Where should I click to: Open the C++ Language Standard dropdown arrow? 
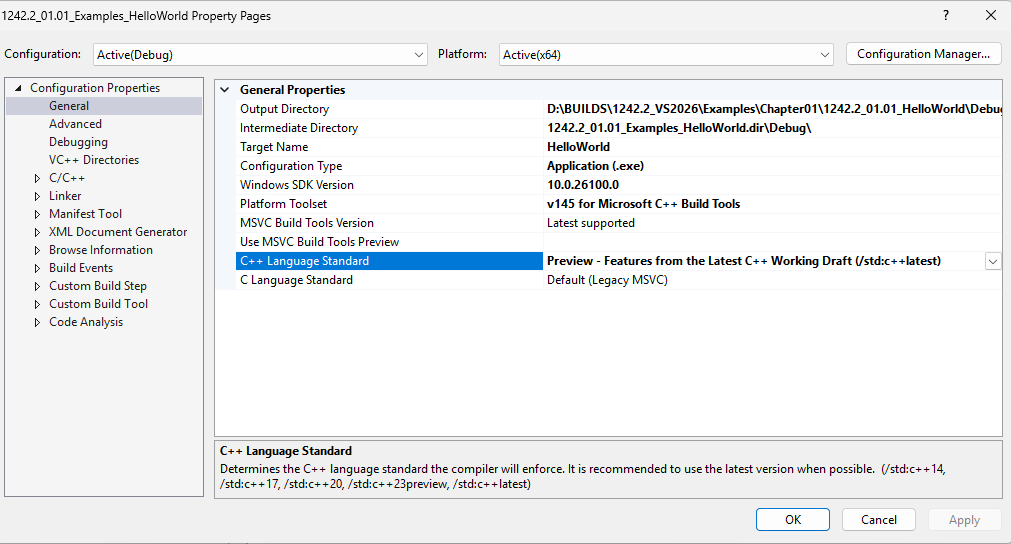pos(992,261)
